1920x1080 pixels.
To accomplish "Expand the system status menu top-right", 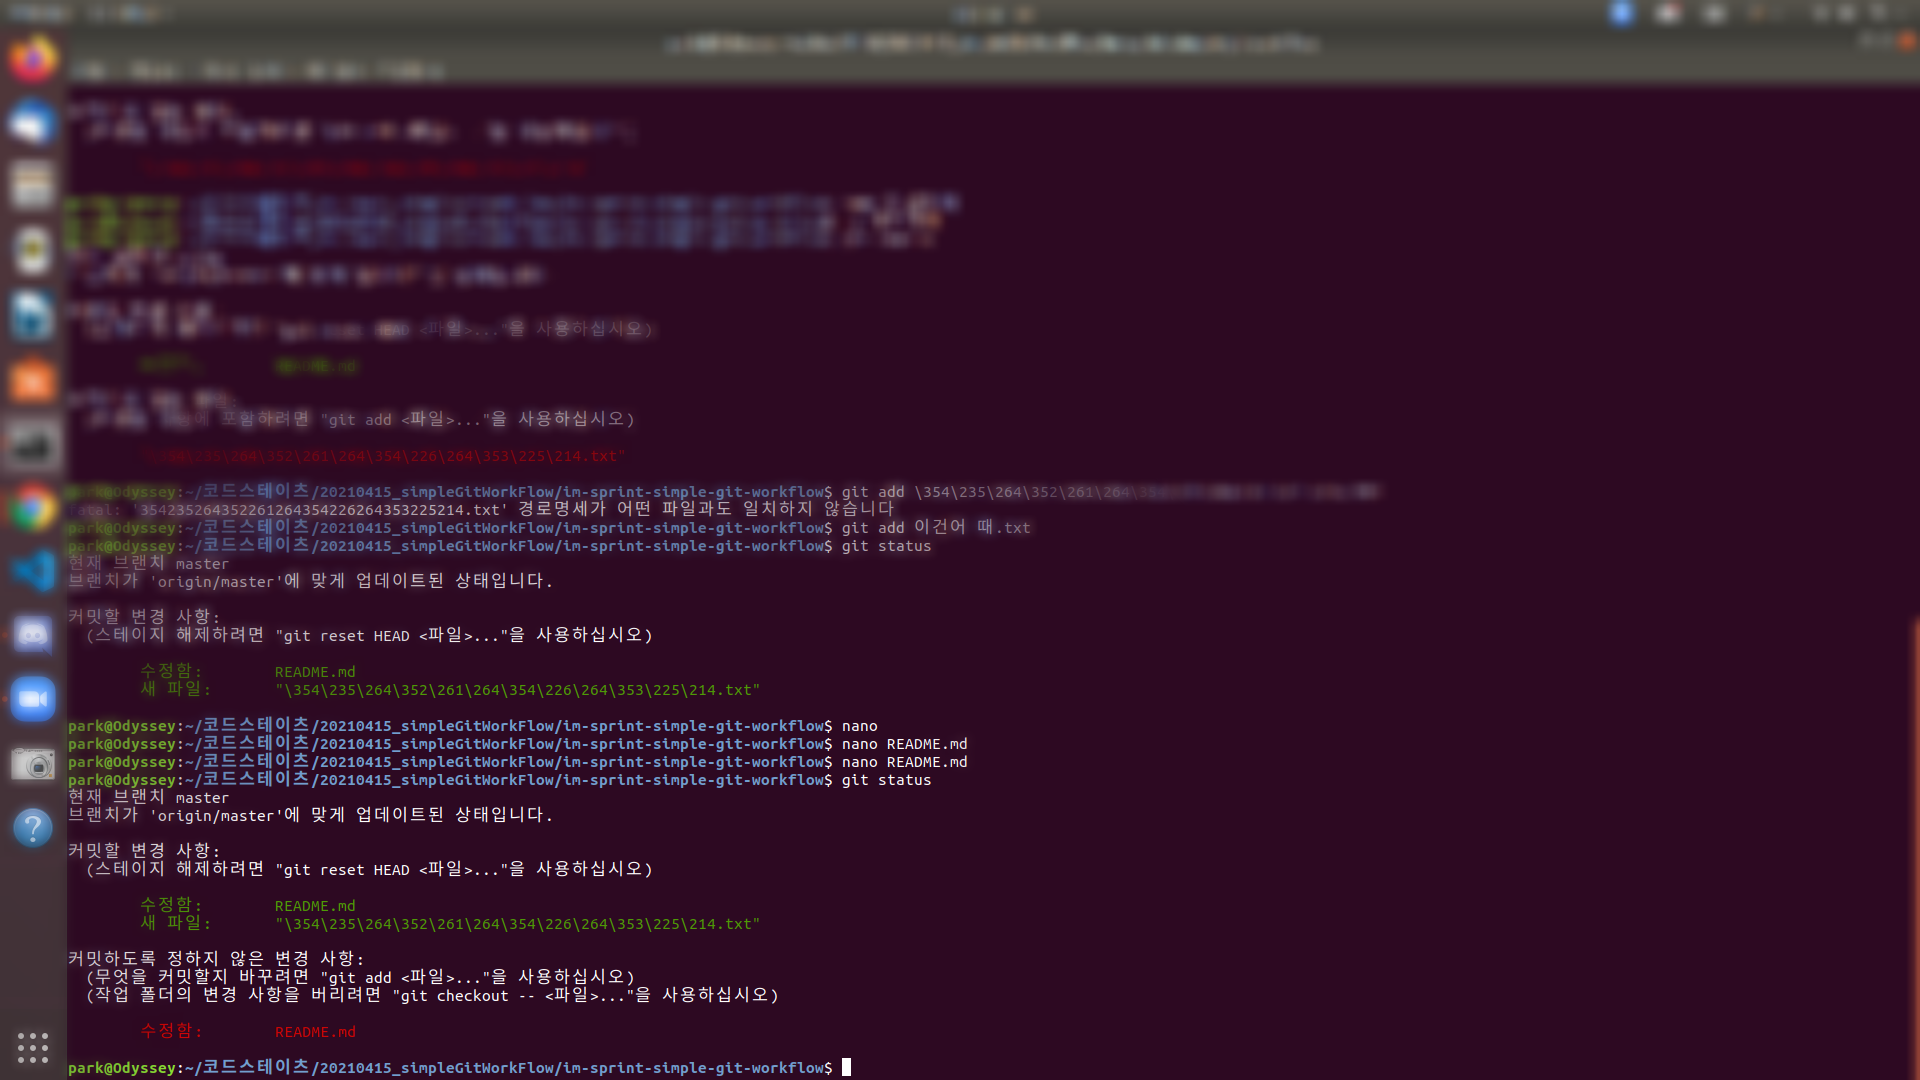I will click(1848, 14).
